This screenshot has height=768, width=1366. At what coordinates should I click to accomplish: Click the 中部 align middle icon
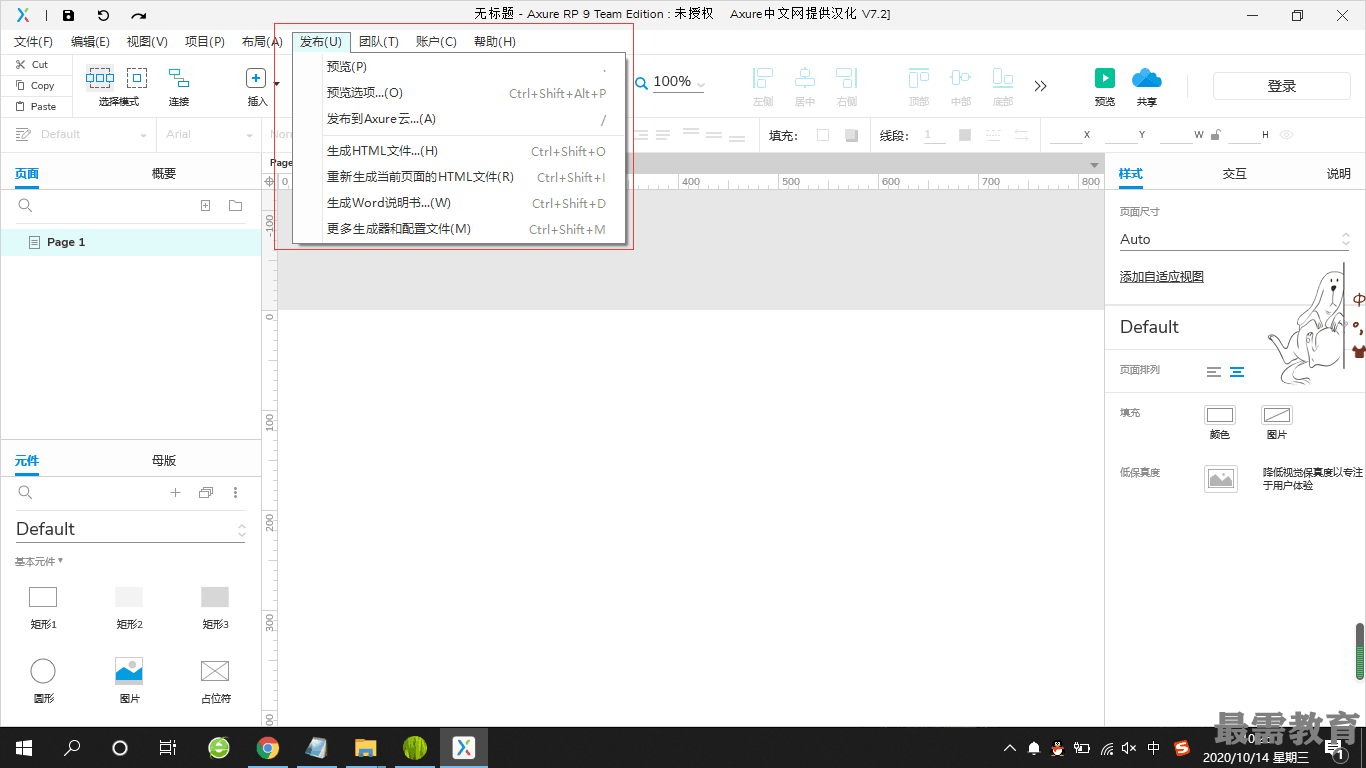[x=961, y=78]
